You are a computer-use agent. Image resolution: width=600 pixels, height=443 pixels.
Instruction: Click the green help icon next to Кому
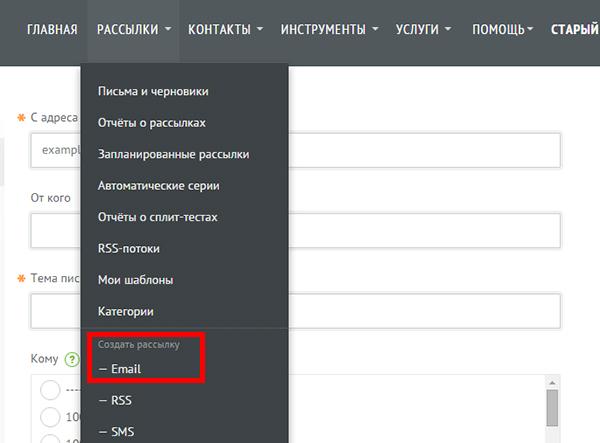tap(72, 360)
